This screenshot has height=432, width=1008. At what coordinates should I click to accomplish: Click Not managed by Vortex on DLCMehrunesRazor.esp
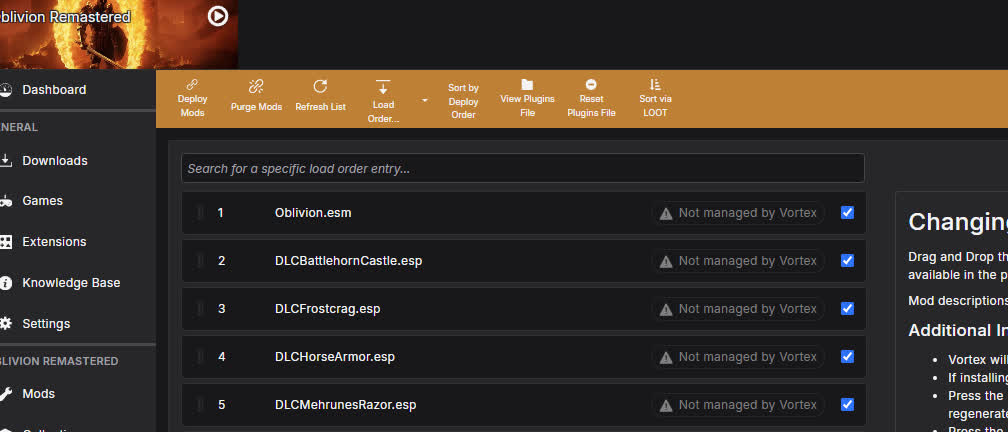(738, 405)
